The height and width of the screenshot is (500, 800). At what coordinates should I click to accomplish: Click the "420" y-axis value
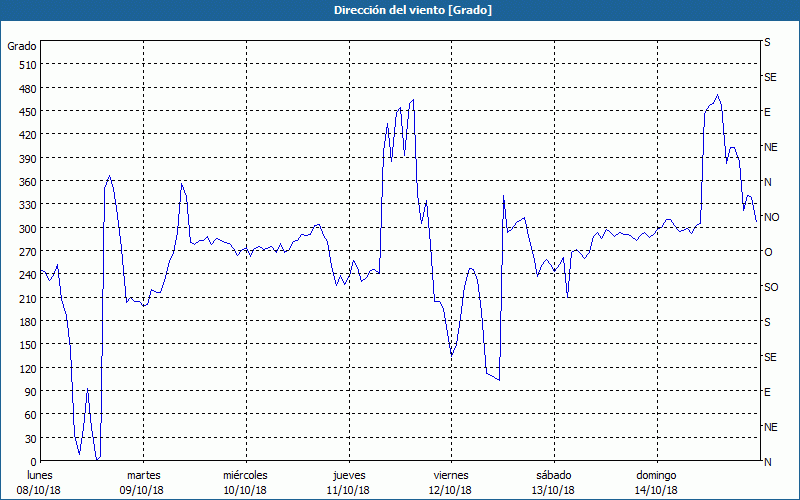click(28, 135)
